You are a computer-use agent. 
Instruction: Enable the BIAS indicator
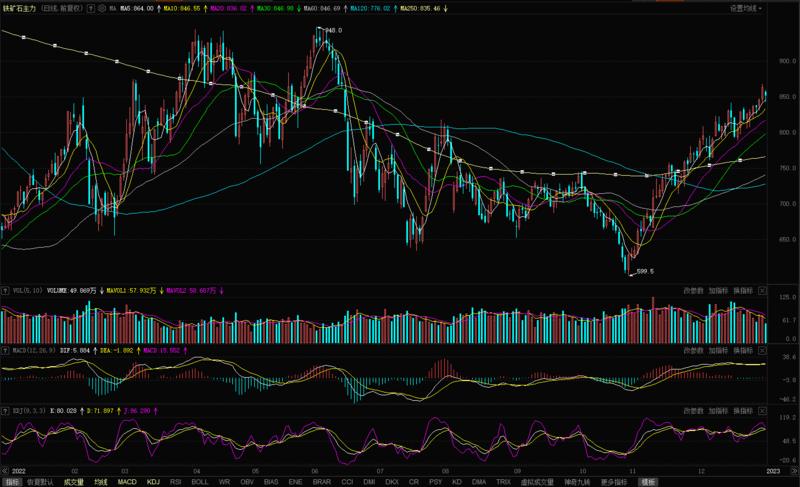pos(271,482)
